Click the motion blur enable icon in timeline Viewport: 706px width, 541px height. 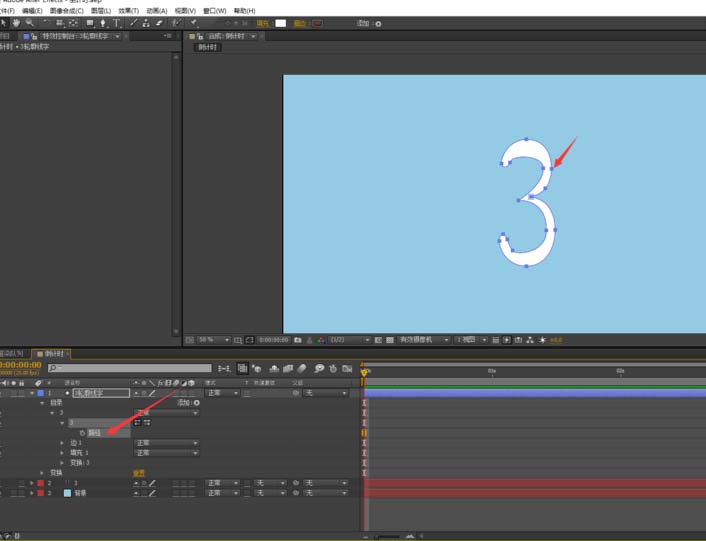coord(304,369)
